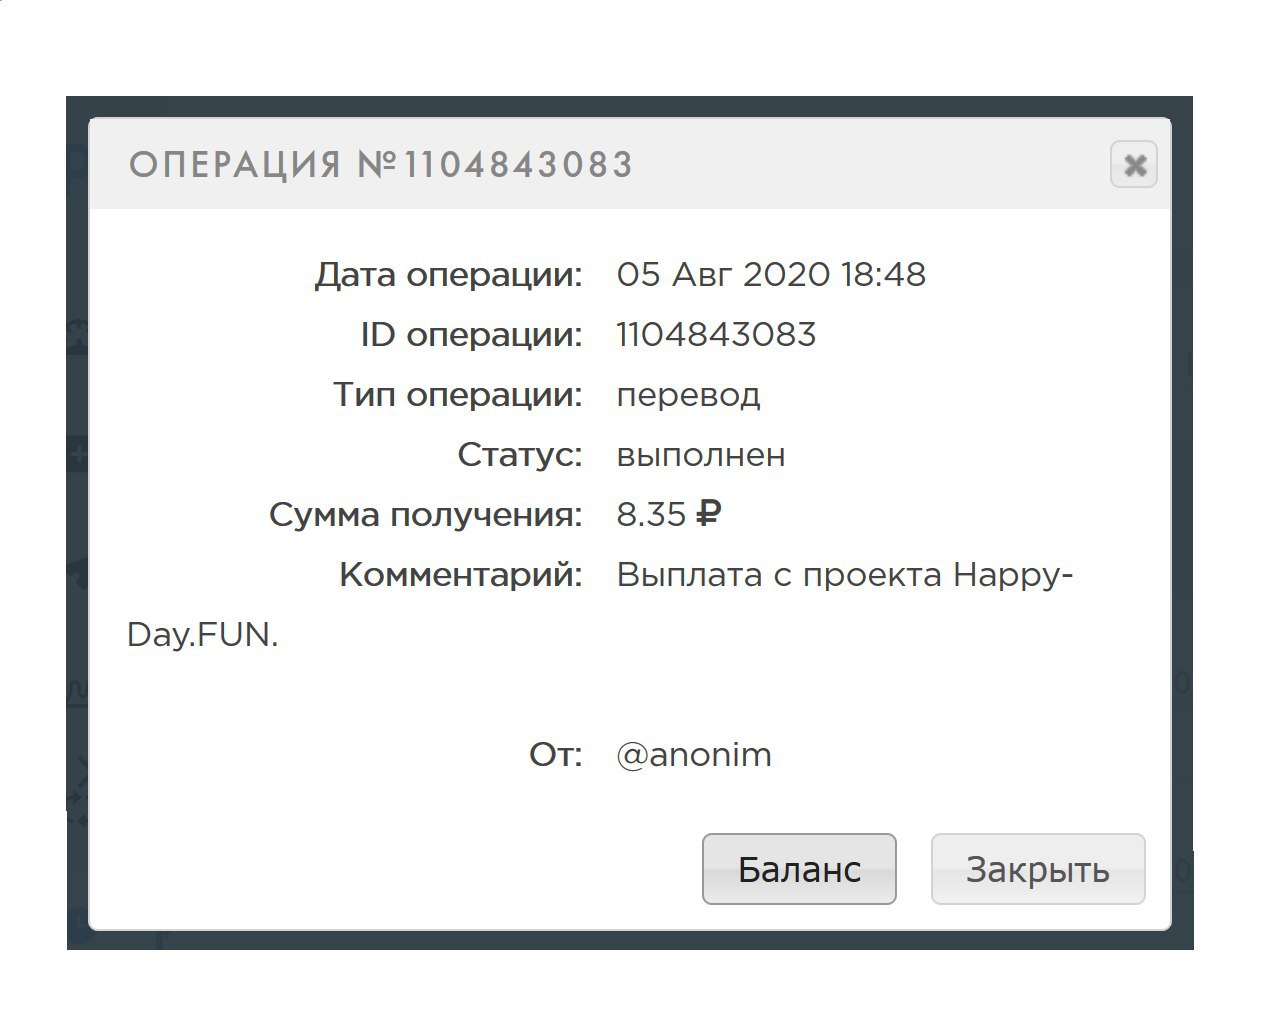This screenshot has height=1024, width=1280.
Task: Click the dialog title ОПЕРАЦИЯ №1104843083
Action: click(381, 165)
